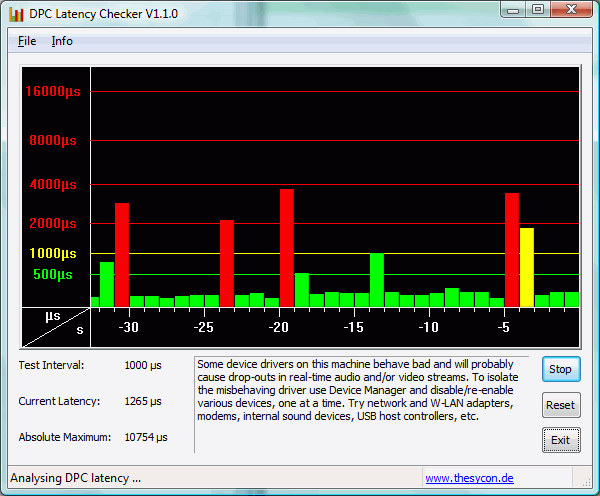Click the tall green bar near -14 seconds
Screen dimensions: 600x496
(377, 279)
